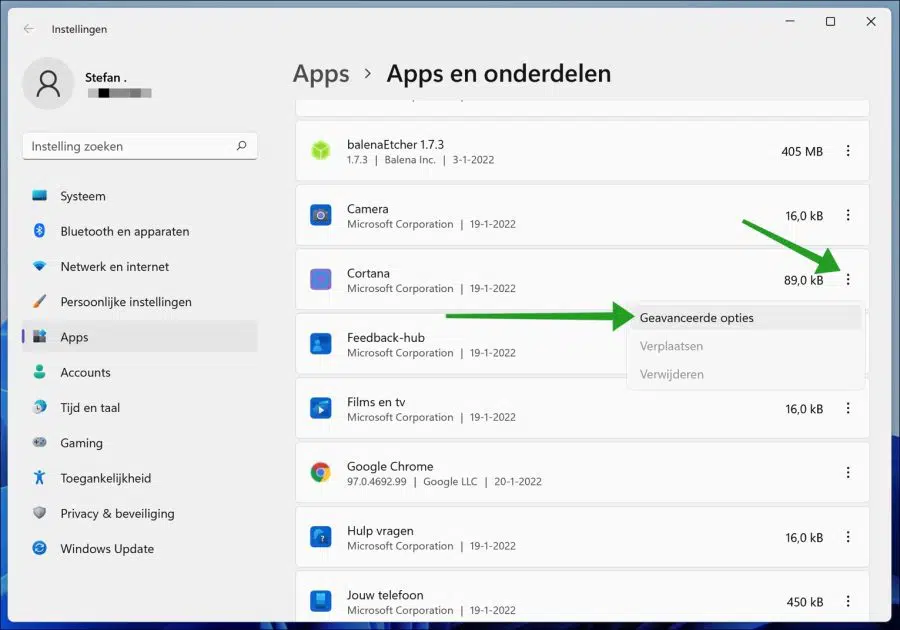The image size is (900, 630).
Task: Close the Instellingen window
Action: click(x=871, y=21)
